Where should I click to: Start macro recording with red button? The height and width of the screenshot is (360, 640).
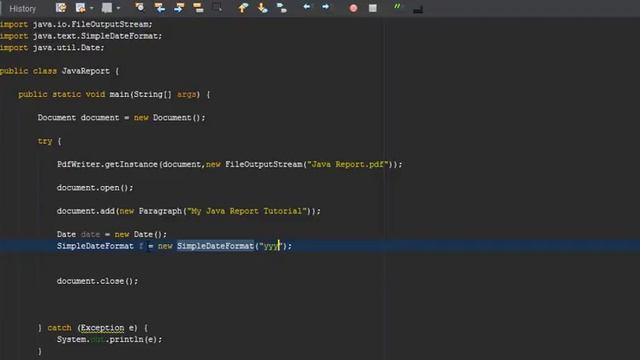pos(353,8)
